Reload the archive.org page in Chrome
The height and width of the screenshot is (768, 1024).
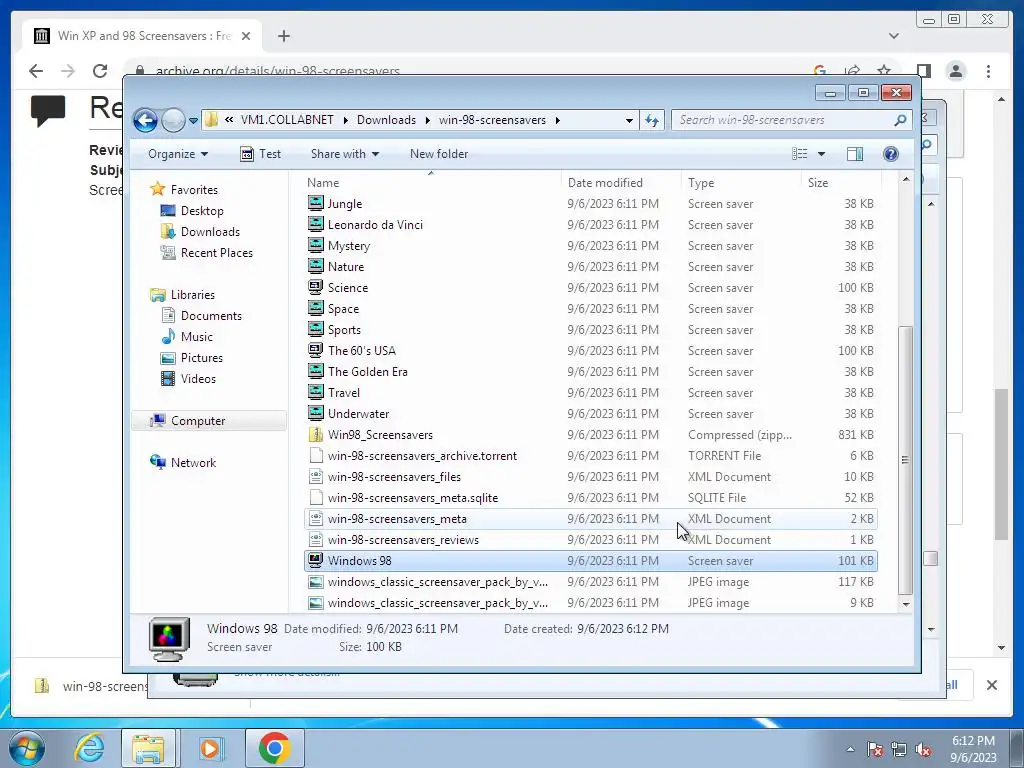pos(100,71)
